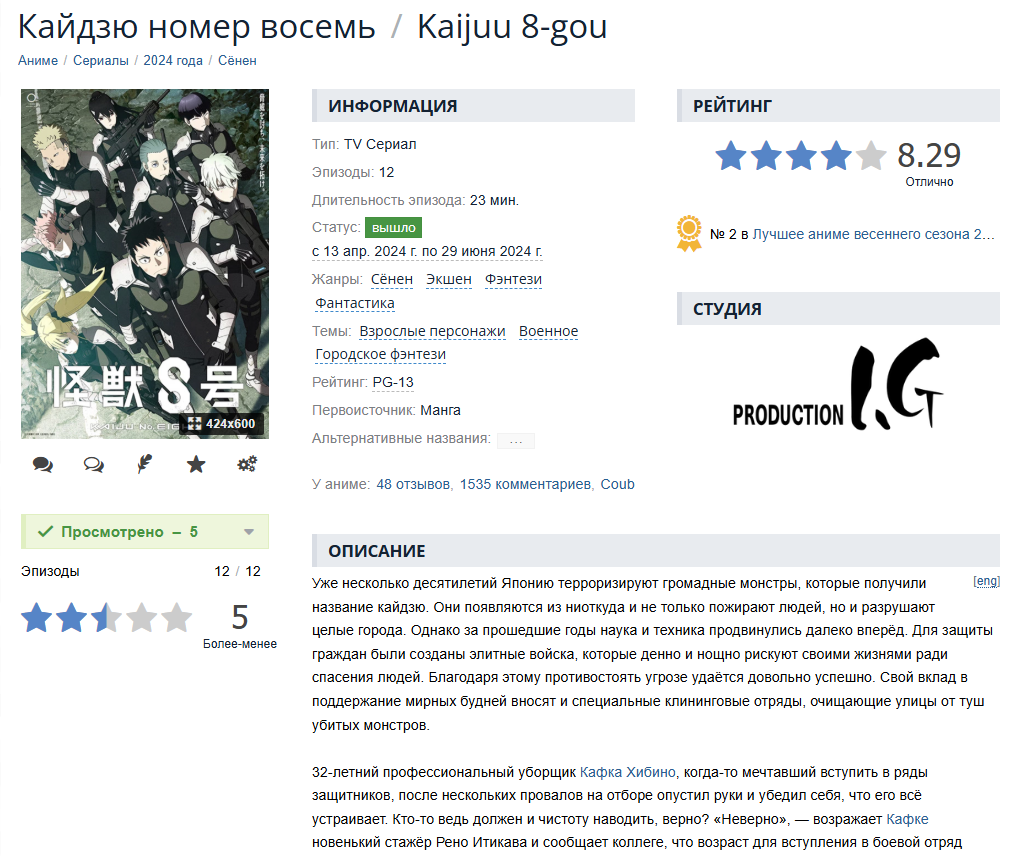Image resolution: width=1013 pixels, height=858 pixels.
Task: Click the outlined speech bubbles discussion icon
Action: (94, 464)
